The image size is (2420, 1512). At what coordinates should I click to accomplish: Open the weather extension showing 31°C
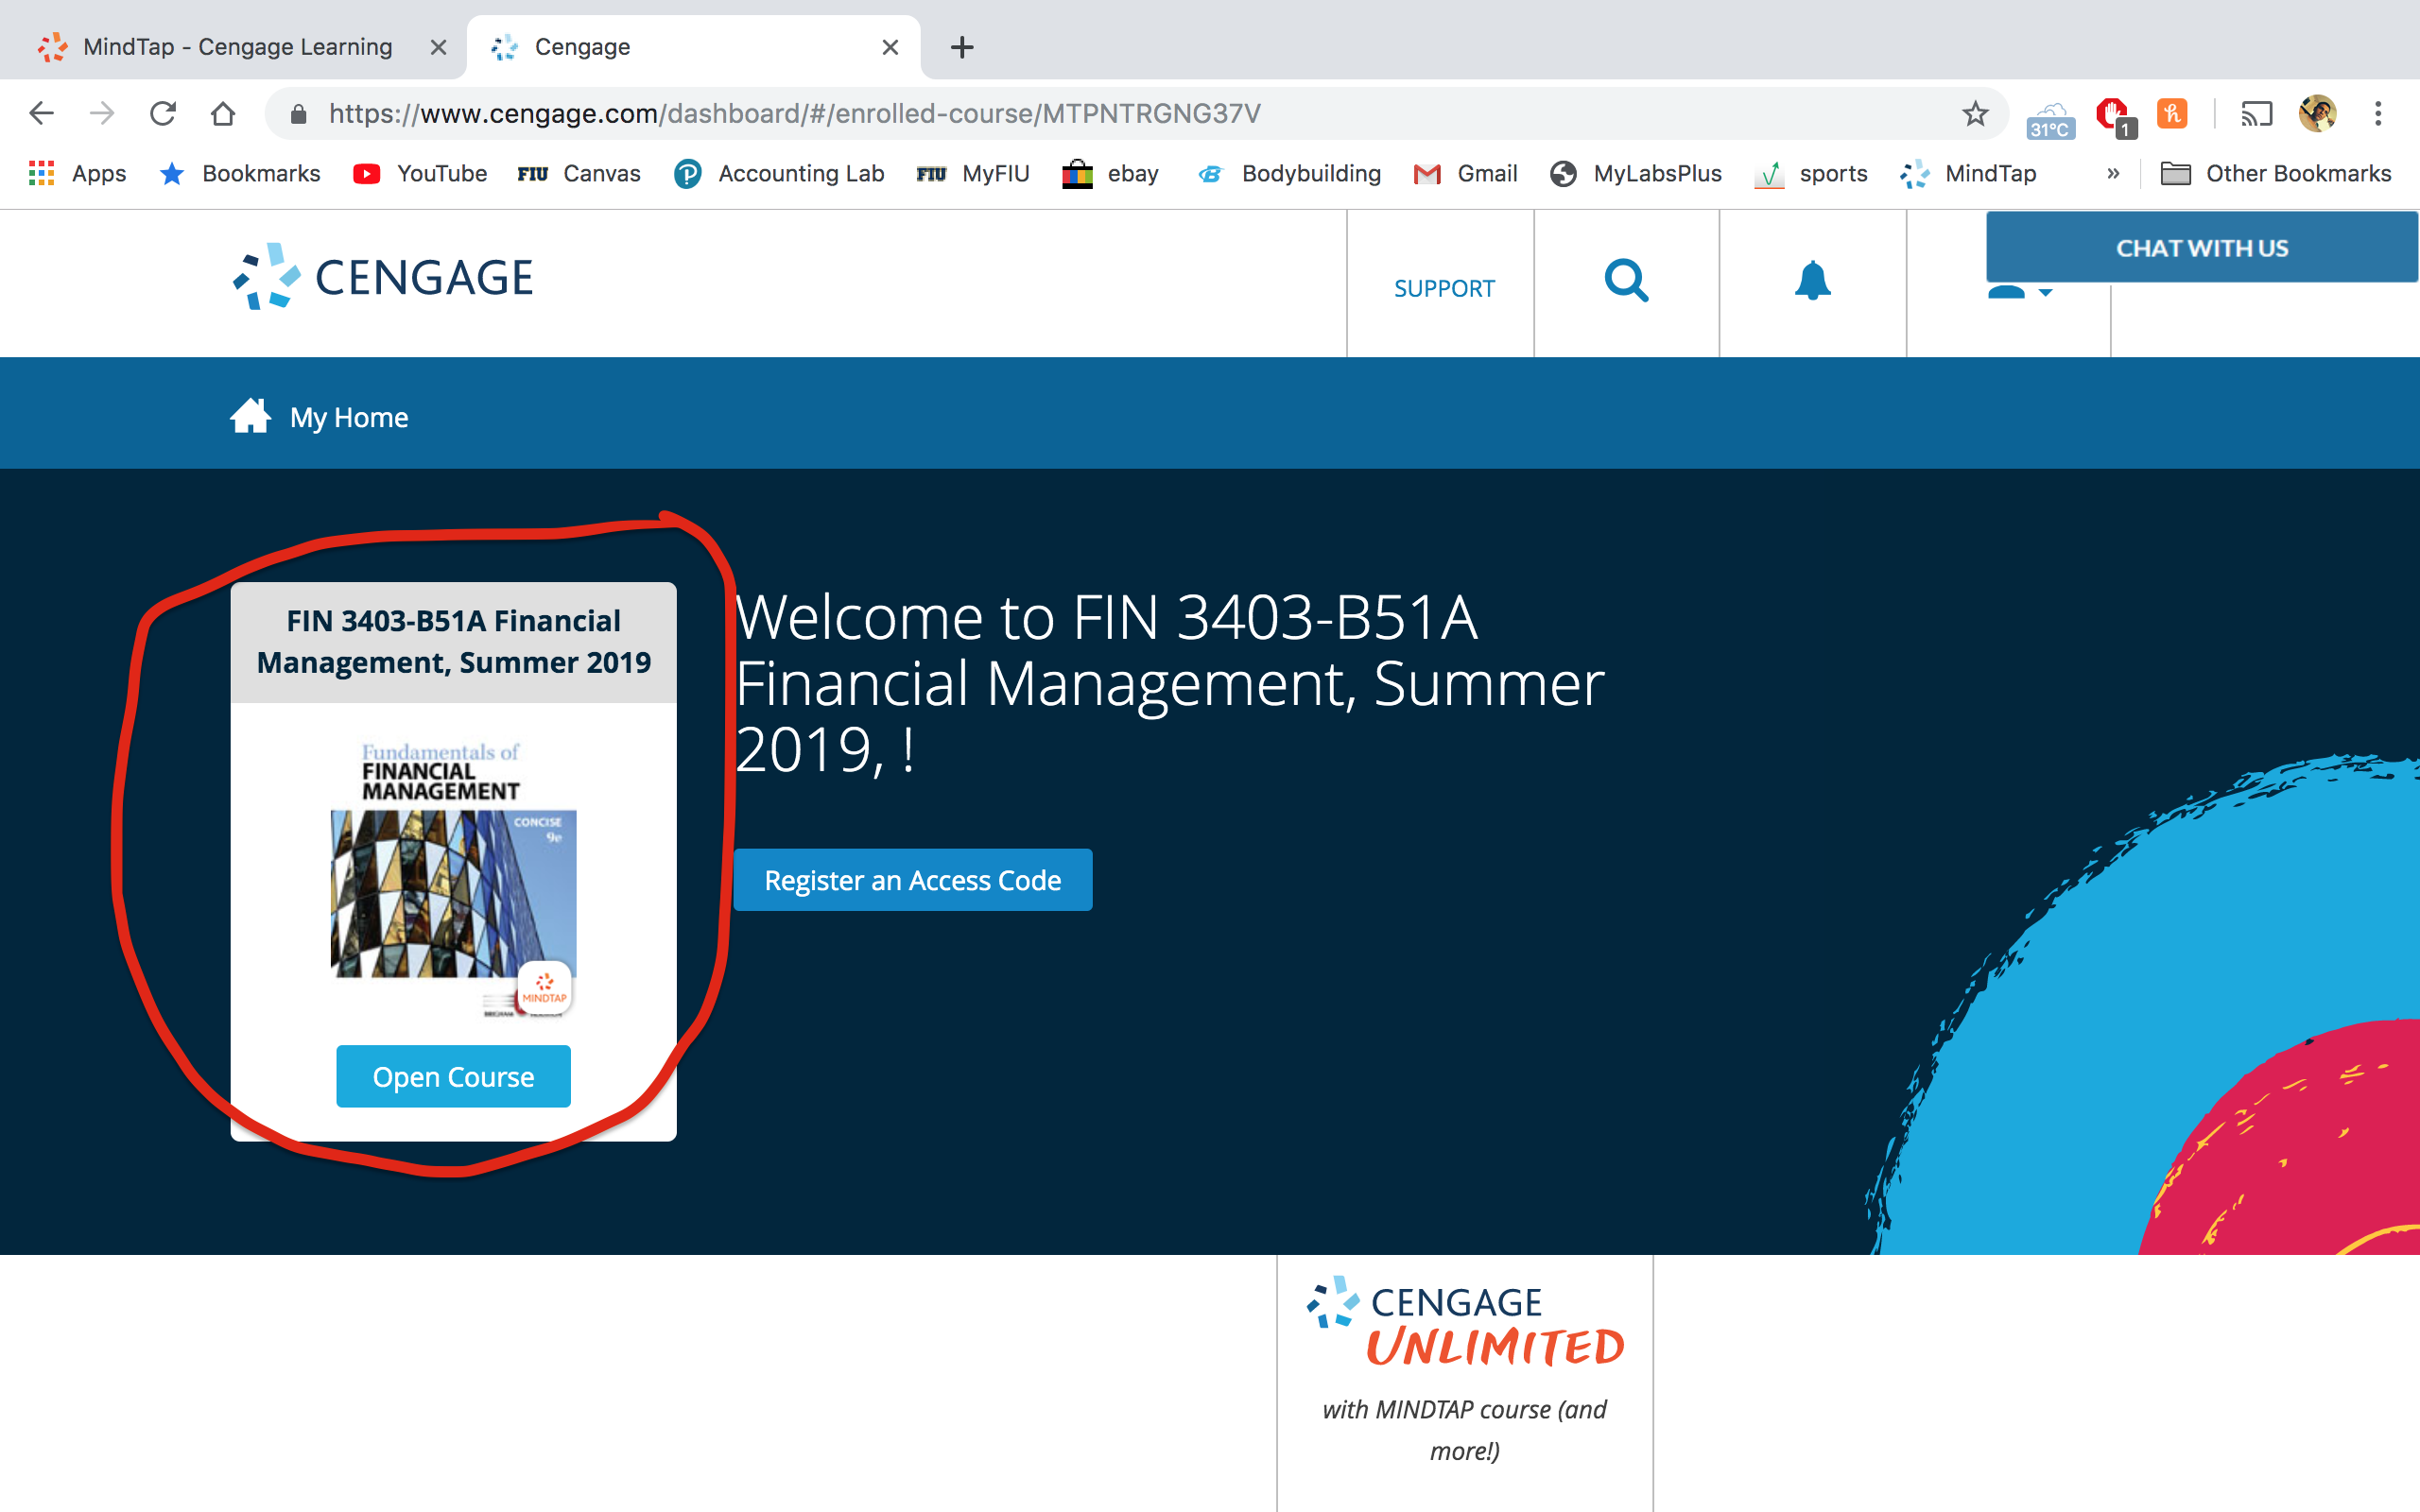(x=2050, y=118)
